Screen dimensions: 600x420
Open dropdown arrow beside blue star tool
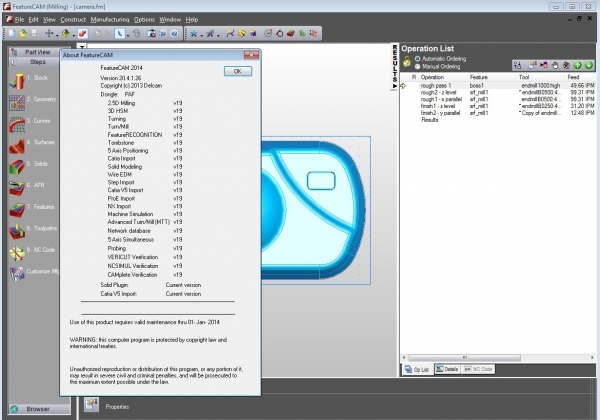pyautogui.click(x=202, y=35)
